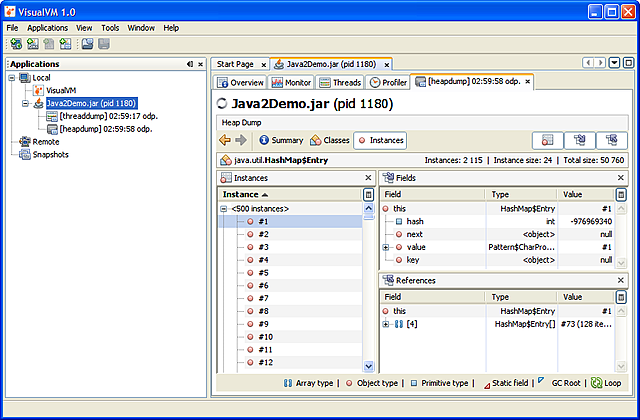Switch to the Monitor tab
The image size is (640, 420).
[291, 82]
